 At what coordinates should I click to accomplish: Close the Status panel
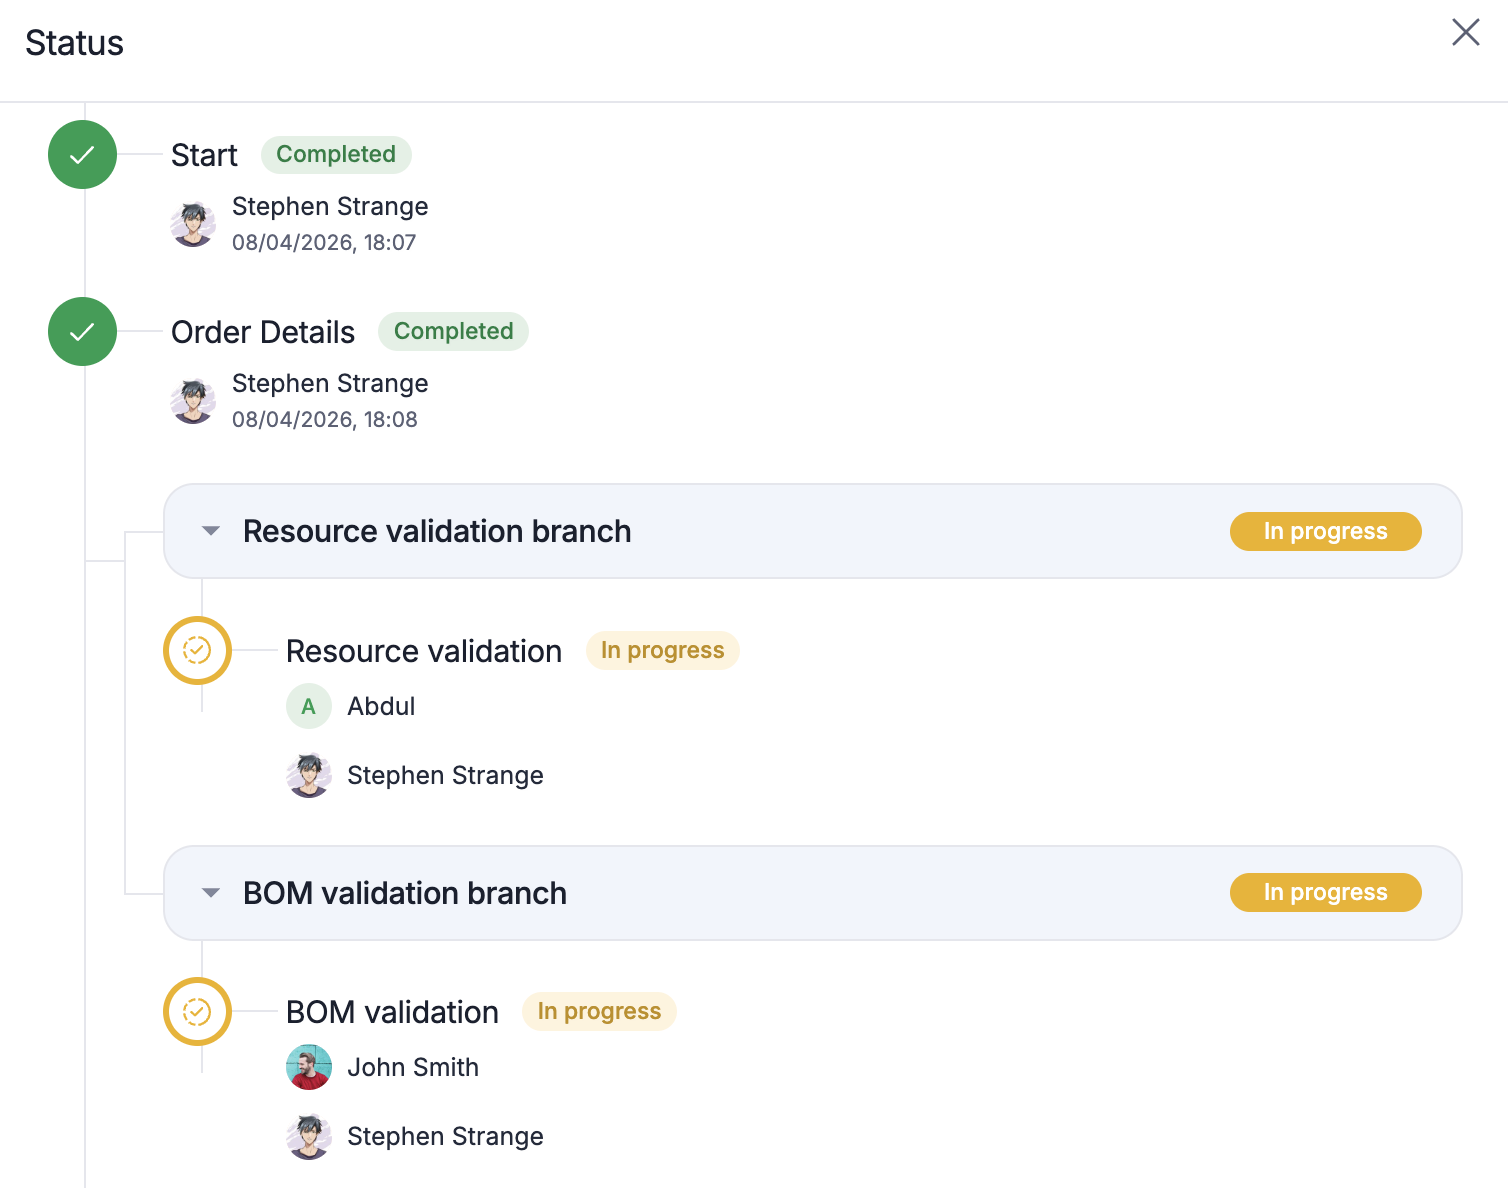1465,32
